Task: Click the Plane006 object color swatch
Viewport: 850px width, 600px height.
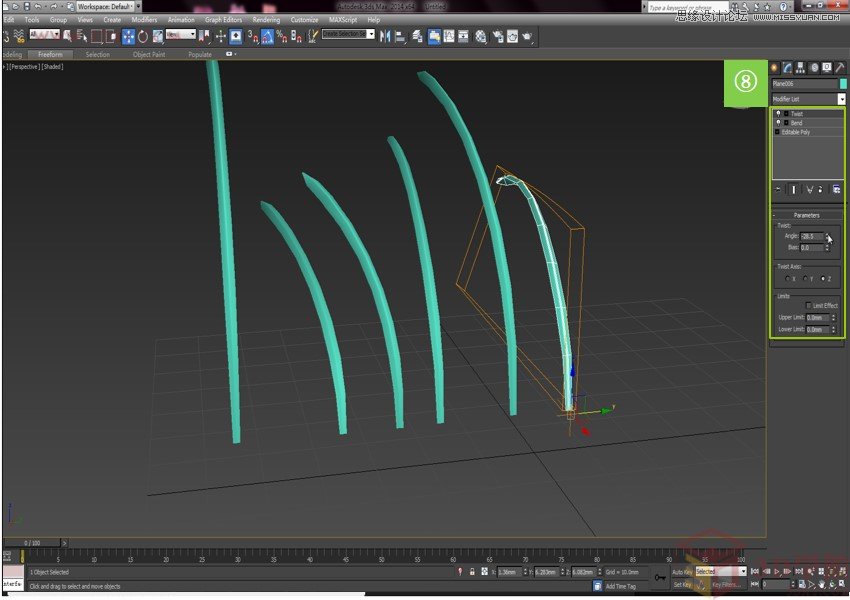Action: pos(843,84)
